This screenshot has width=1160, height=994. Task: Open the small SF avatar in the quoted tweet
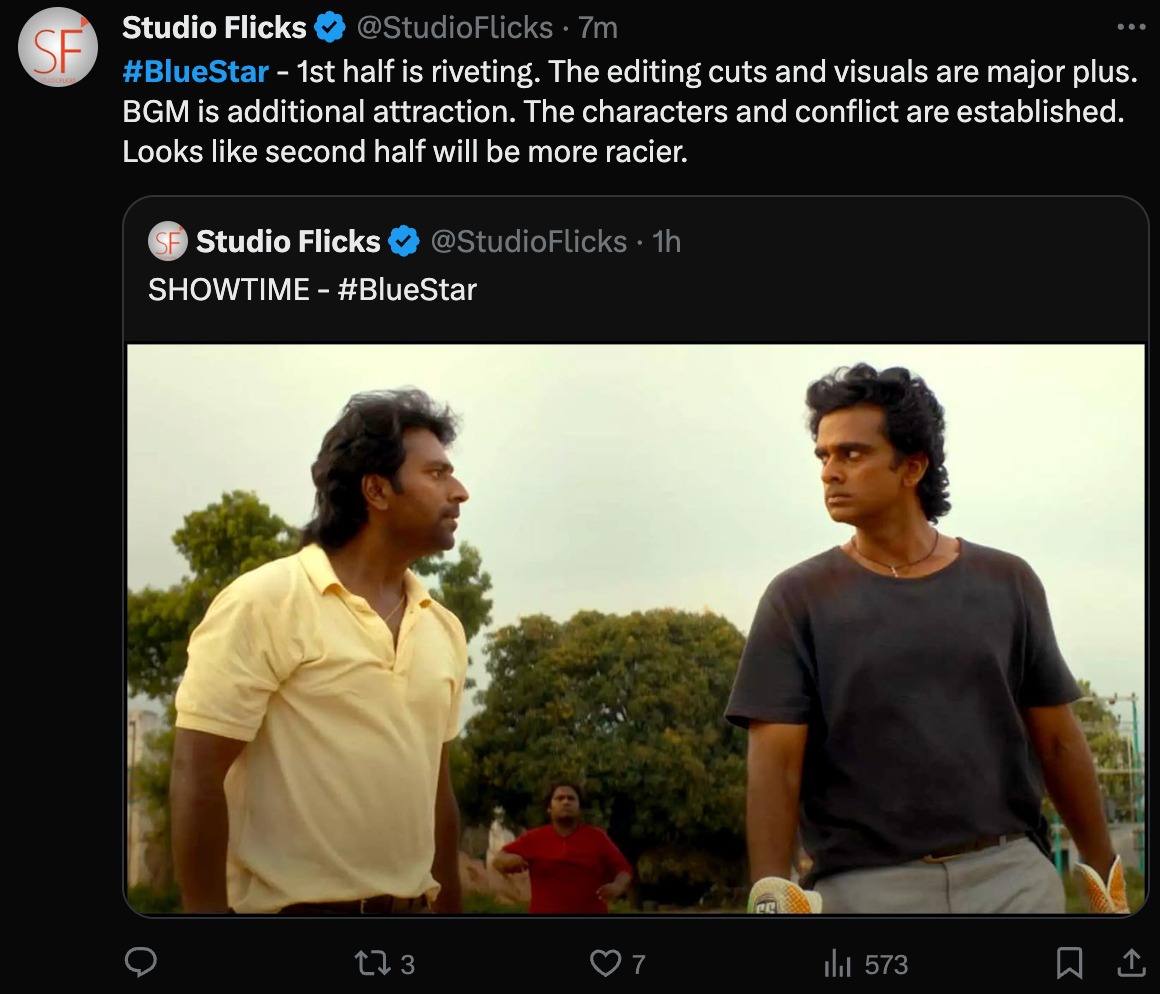[167, 241]
